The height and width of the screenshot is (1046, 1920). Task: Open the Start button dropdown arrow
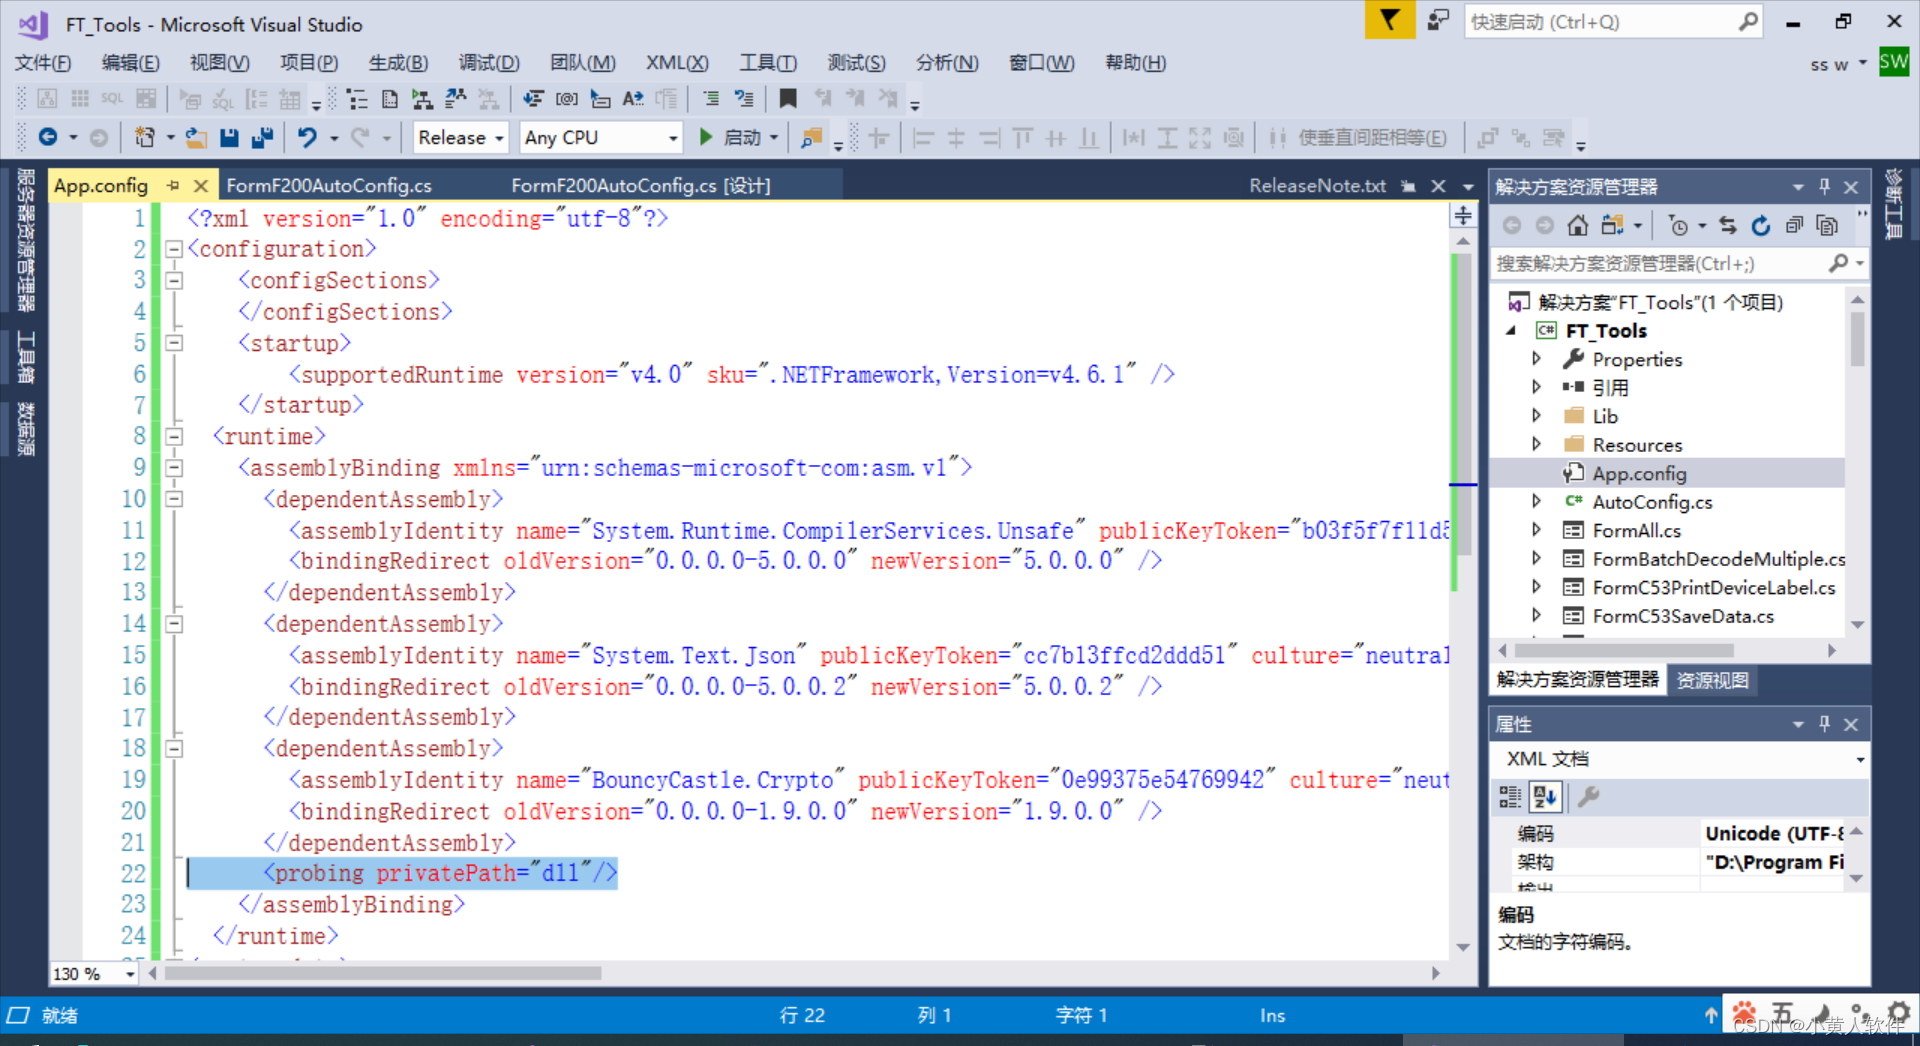point(774,138)
